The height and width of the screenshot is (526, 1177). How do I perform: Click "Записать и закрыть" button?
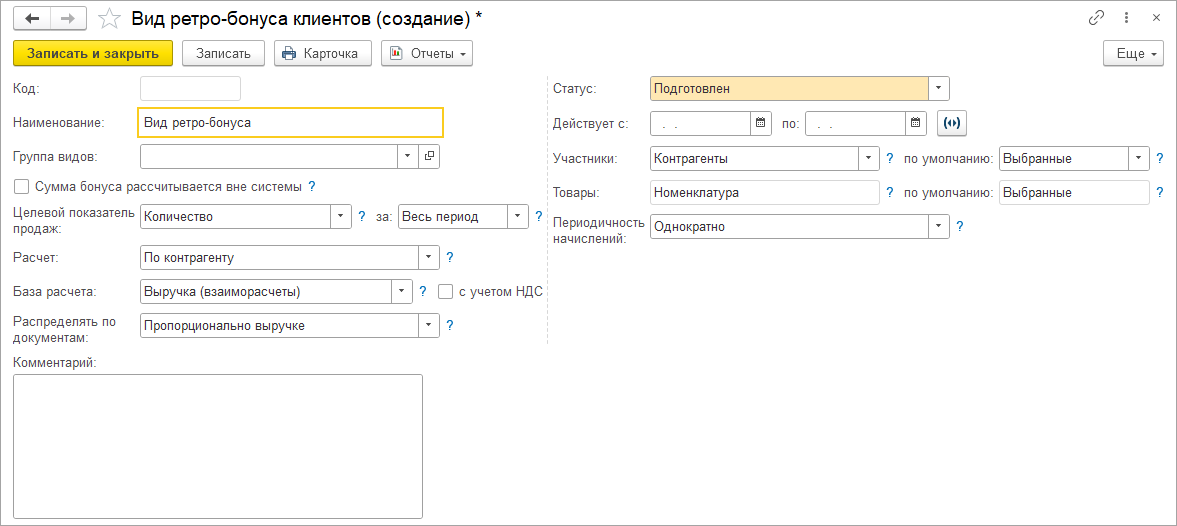[x=93, y=53]
